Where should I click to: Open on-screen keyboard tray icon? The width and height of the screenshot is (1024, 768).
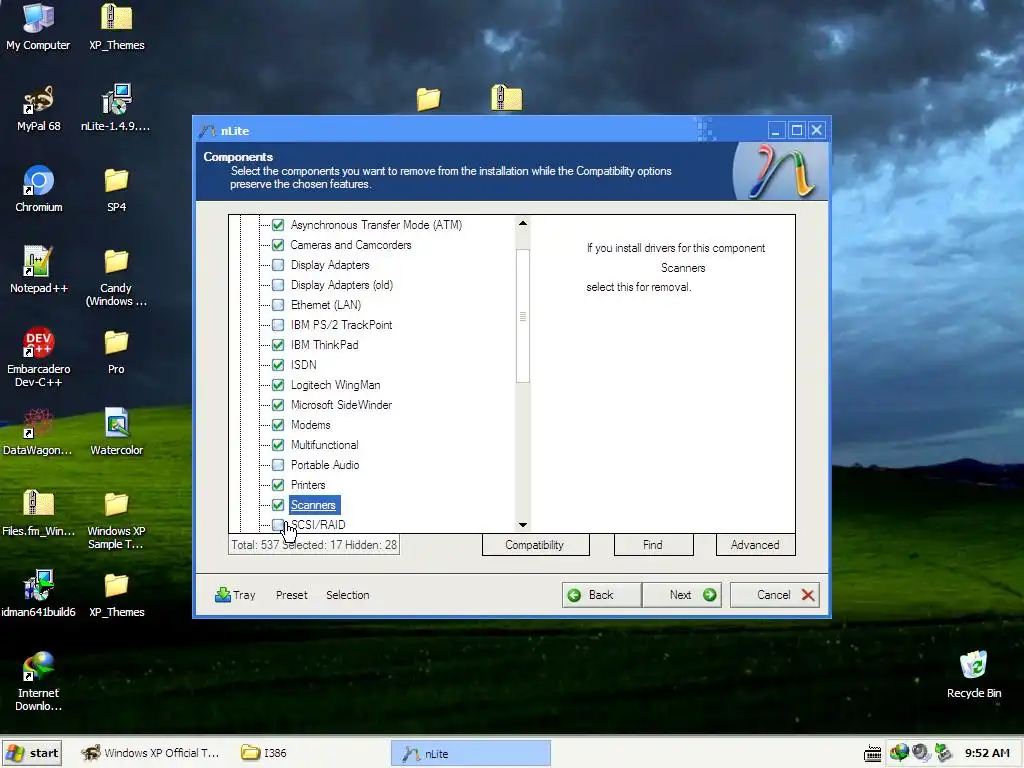click(872, 753)
